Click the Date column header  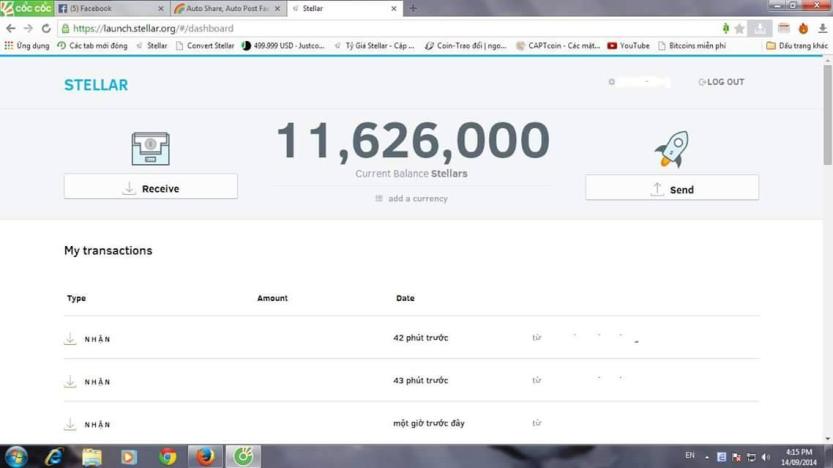[405, 299]
